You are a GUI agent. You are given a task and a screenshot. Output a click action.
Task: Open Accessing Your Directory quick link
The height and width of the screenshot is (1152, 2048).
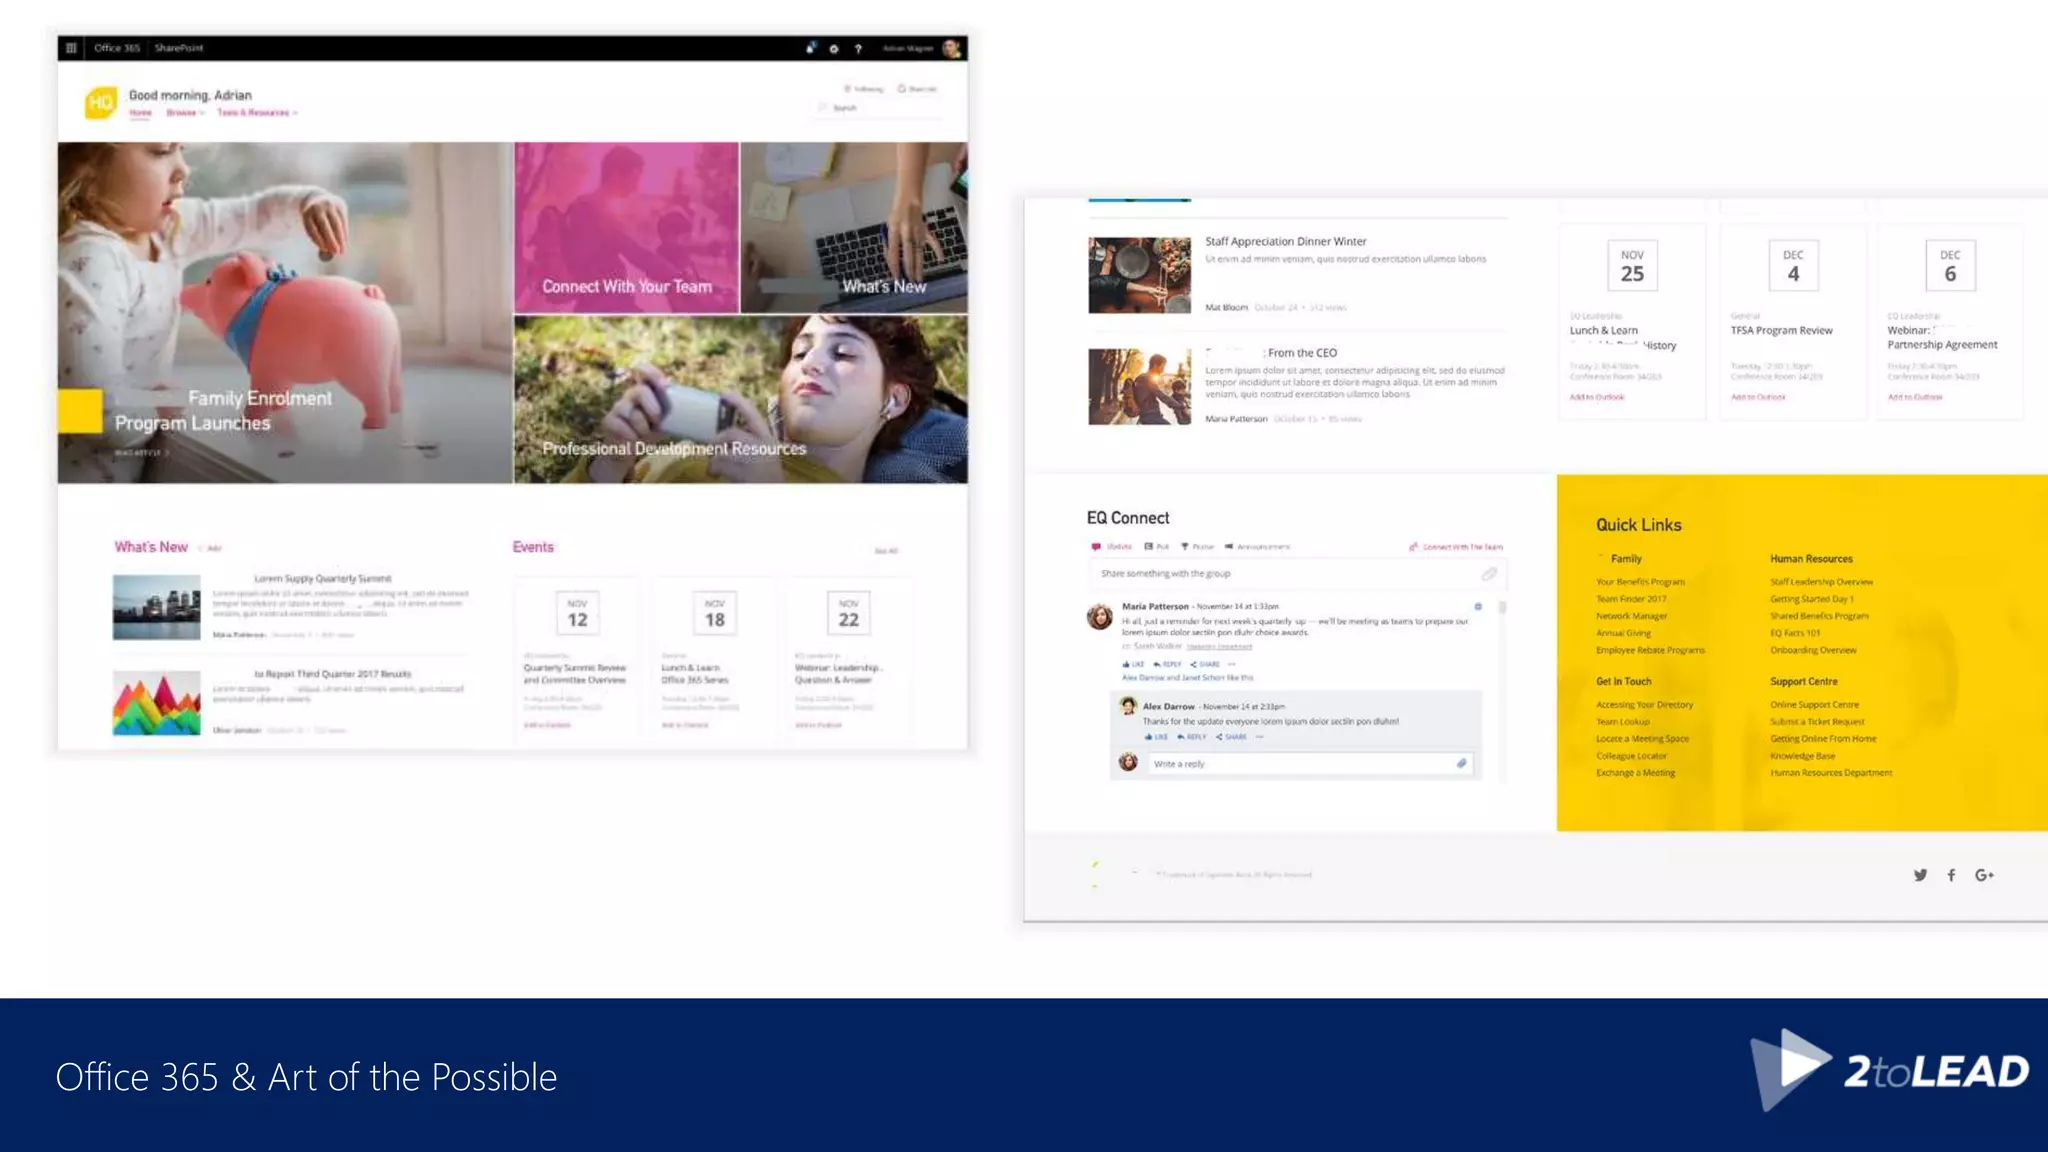click(x=1644, y=705)
